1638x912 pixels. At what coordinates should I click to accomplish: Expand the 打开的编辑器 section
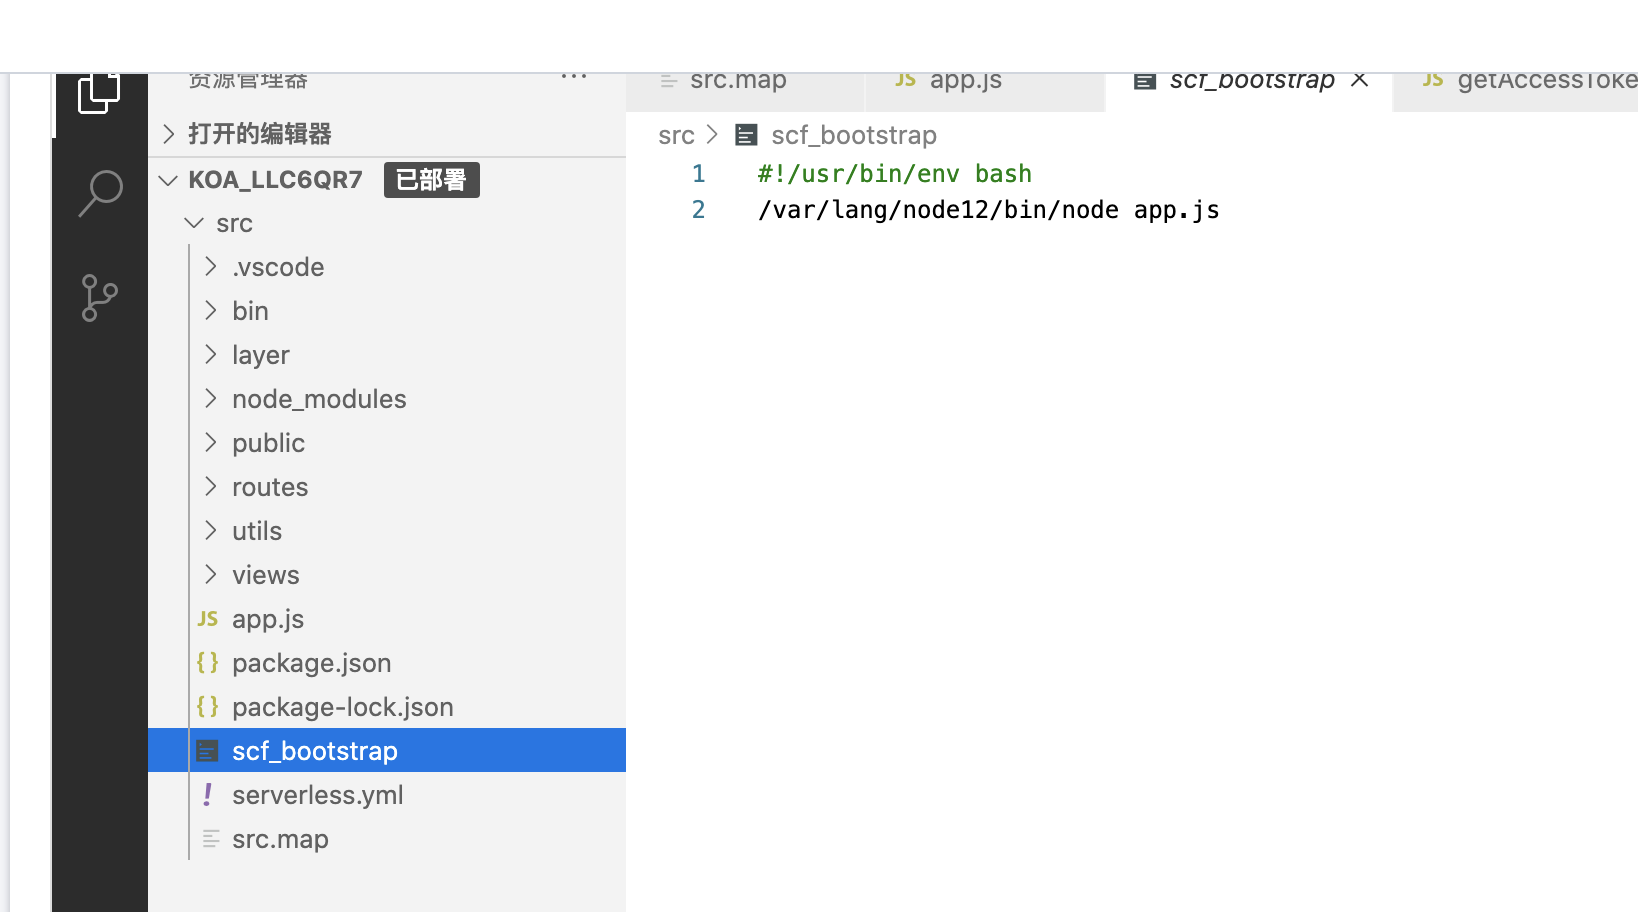pyautogui.click(x=387, y=134)
